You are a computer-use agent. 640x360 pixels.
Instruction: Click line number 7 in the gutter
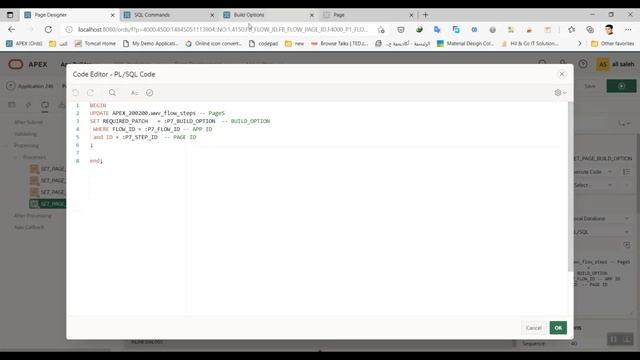(78, 153)
